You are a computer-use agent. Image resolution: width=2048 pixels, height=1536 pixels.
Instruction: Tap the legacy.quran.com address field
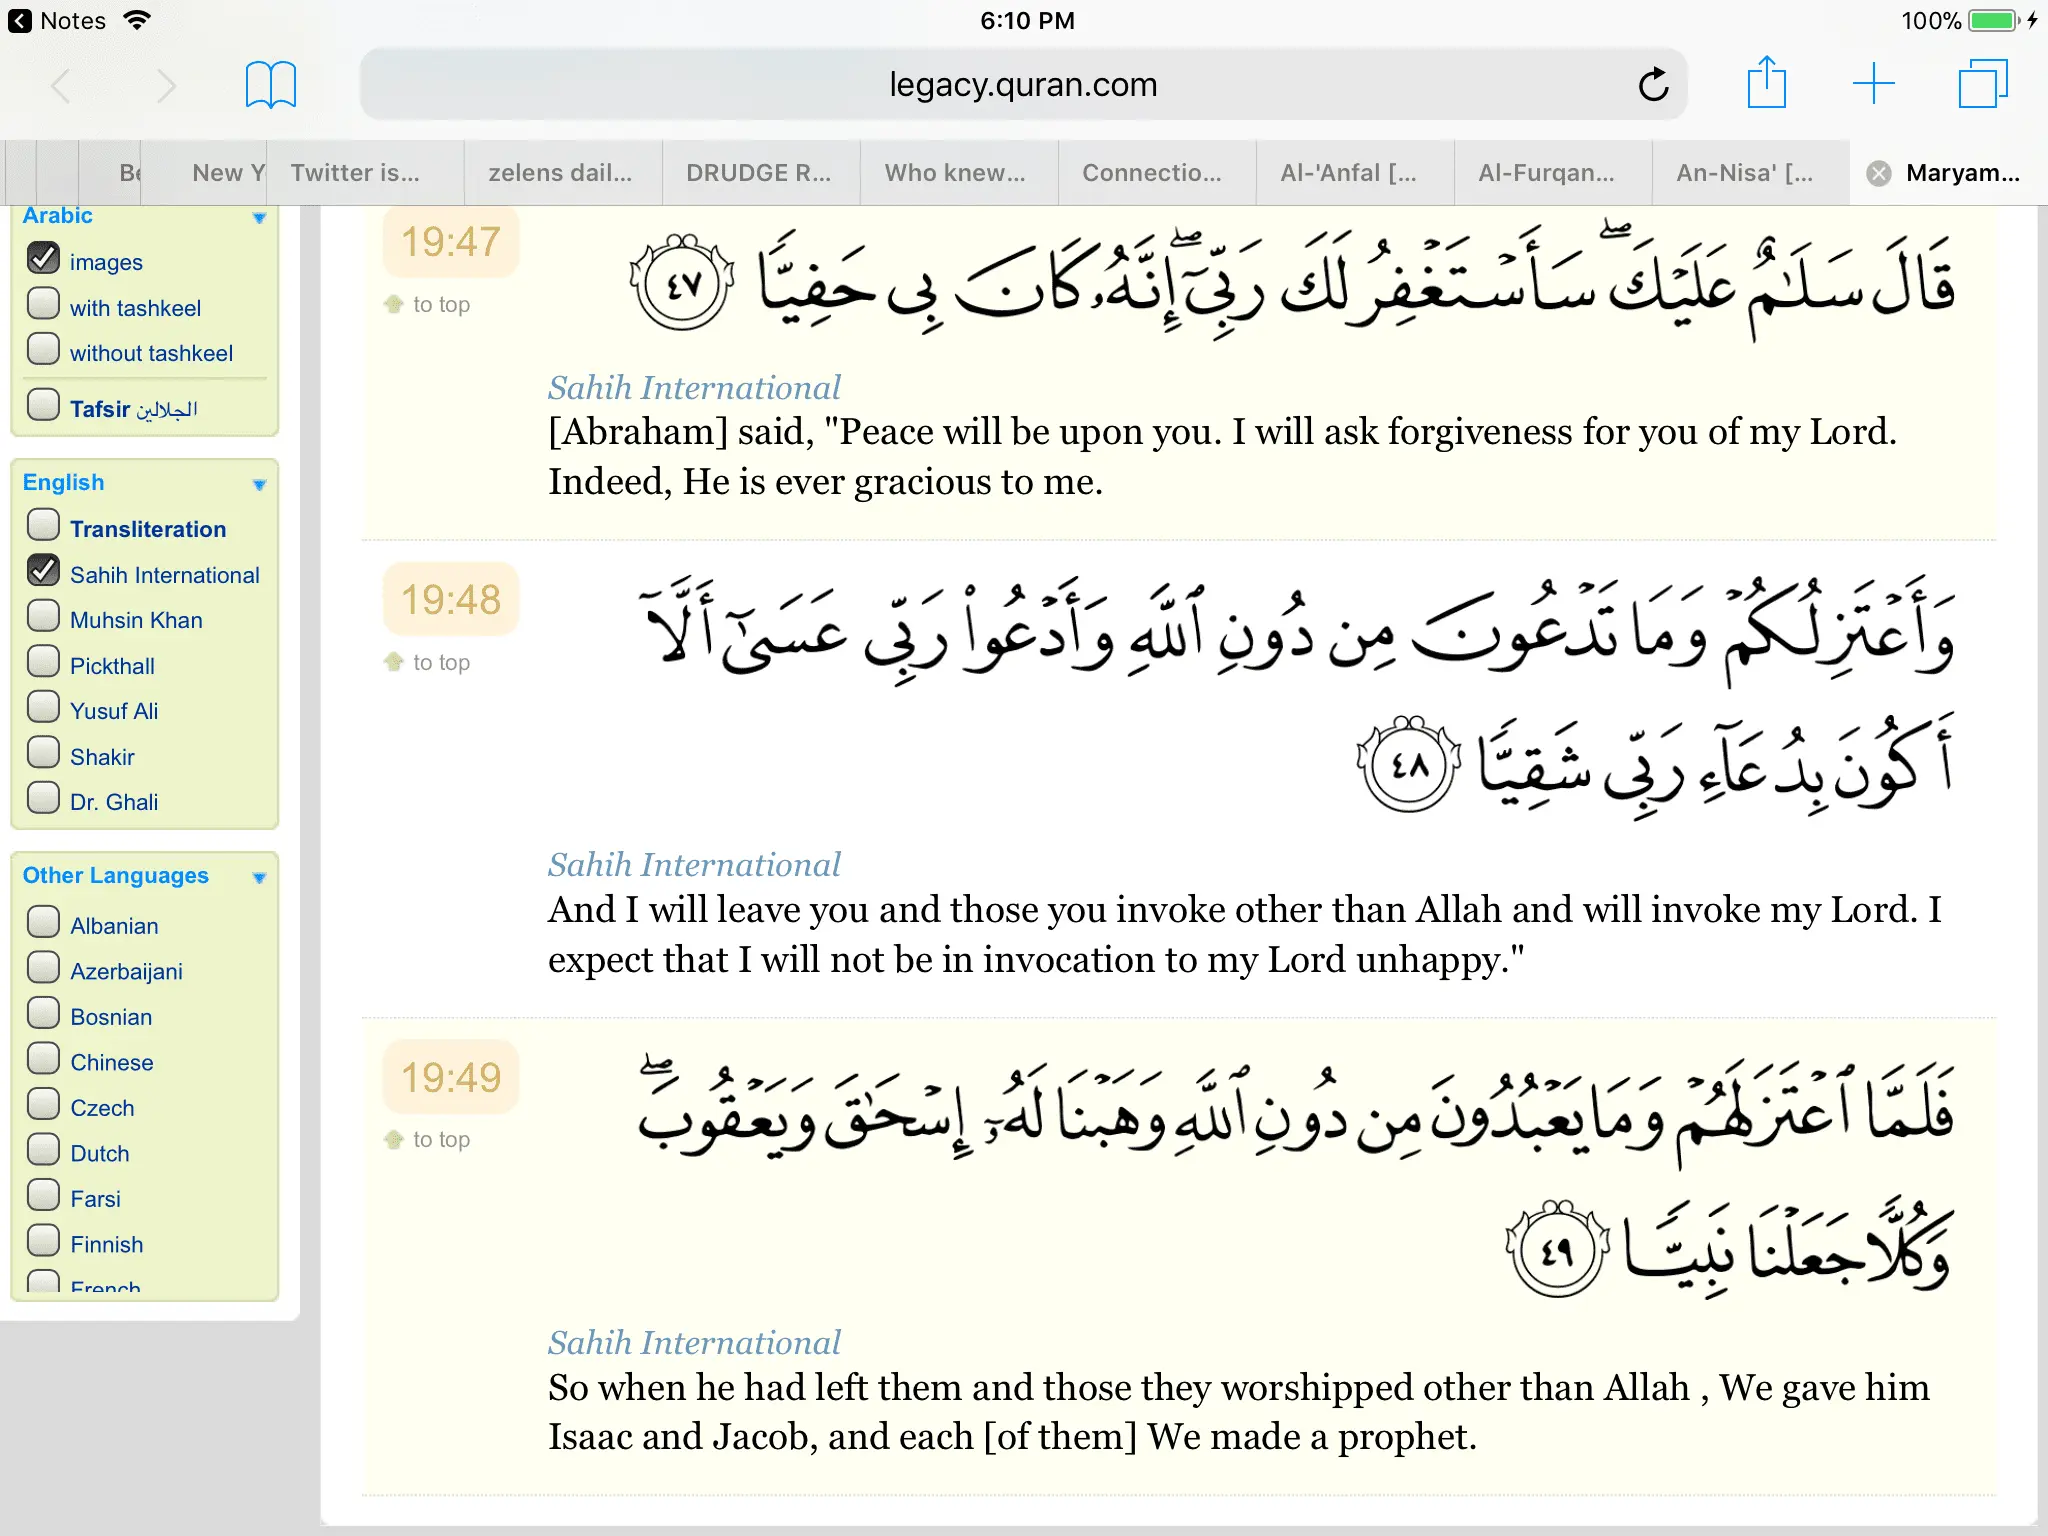[1022, 85]
